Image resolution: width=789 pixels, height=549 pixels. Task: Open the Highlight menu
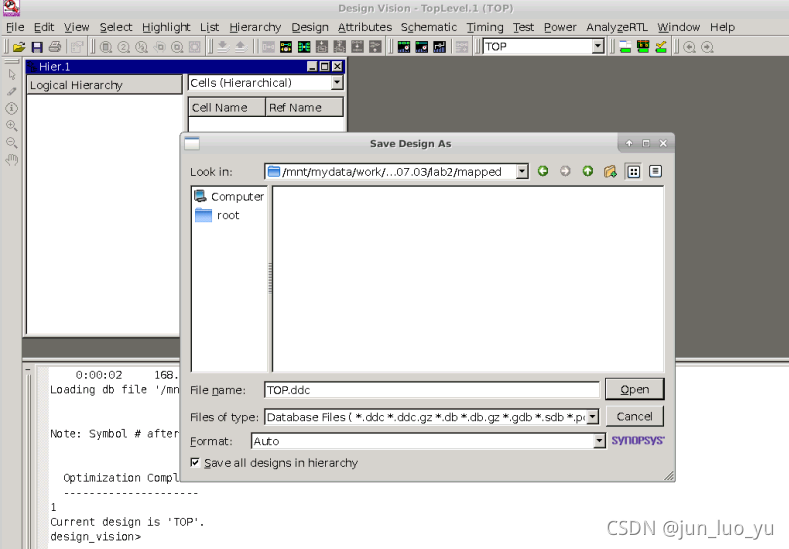[166, 27]
